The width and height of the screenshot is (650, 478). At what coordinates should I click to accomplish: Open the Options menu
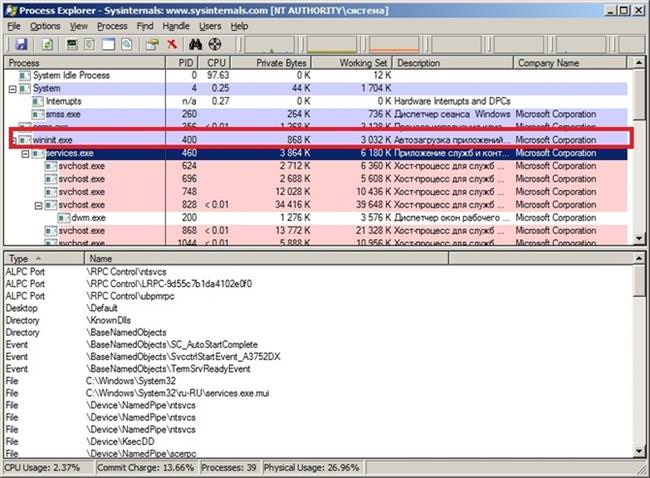[45, 26]
